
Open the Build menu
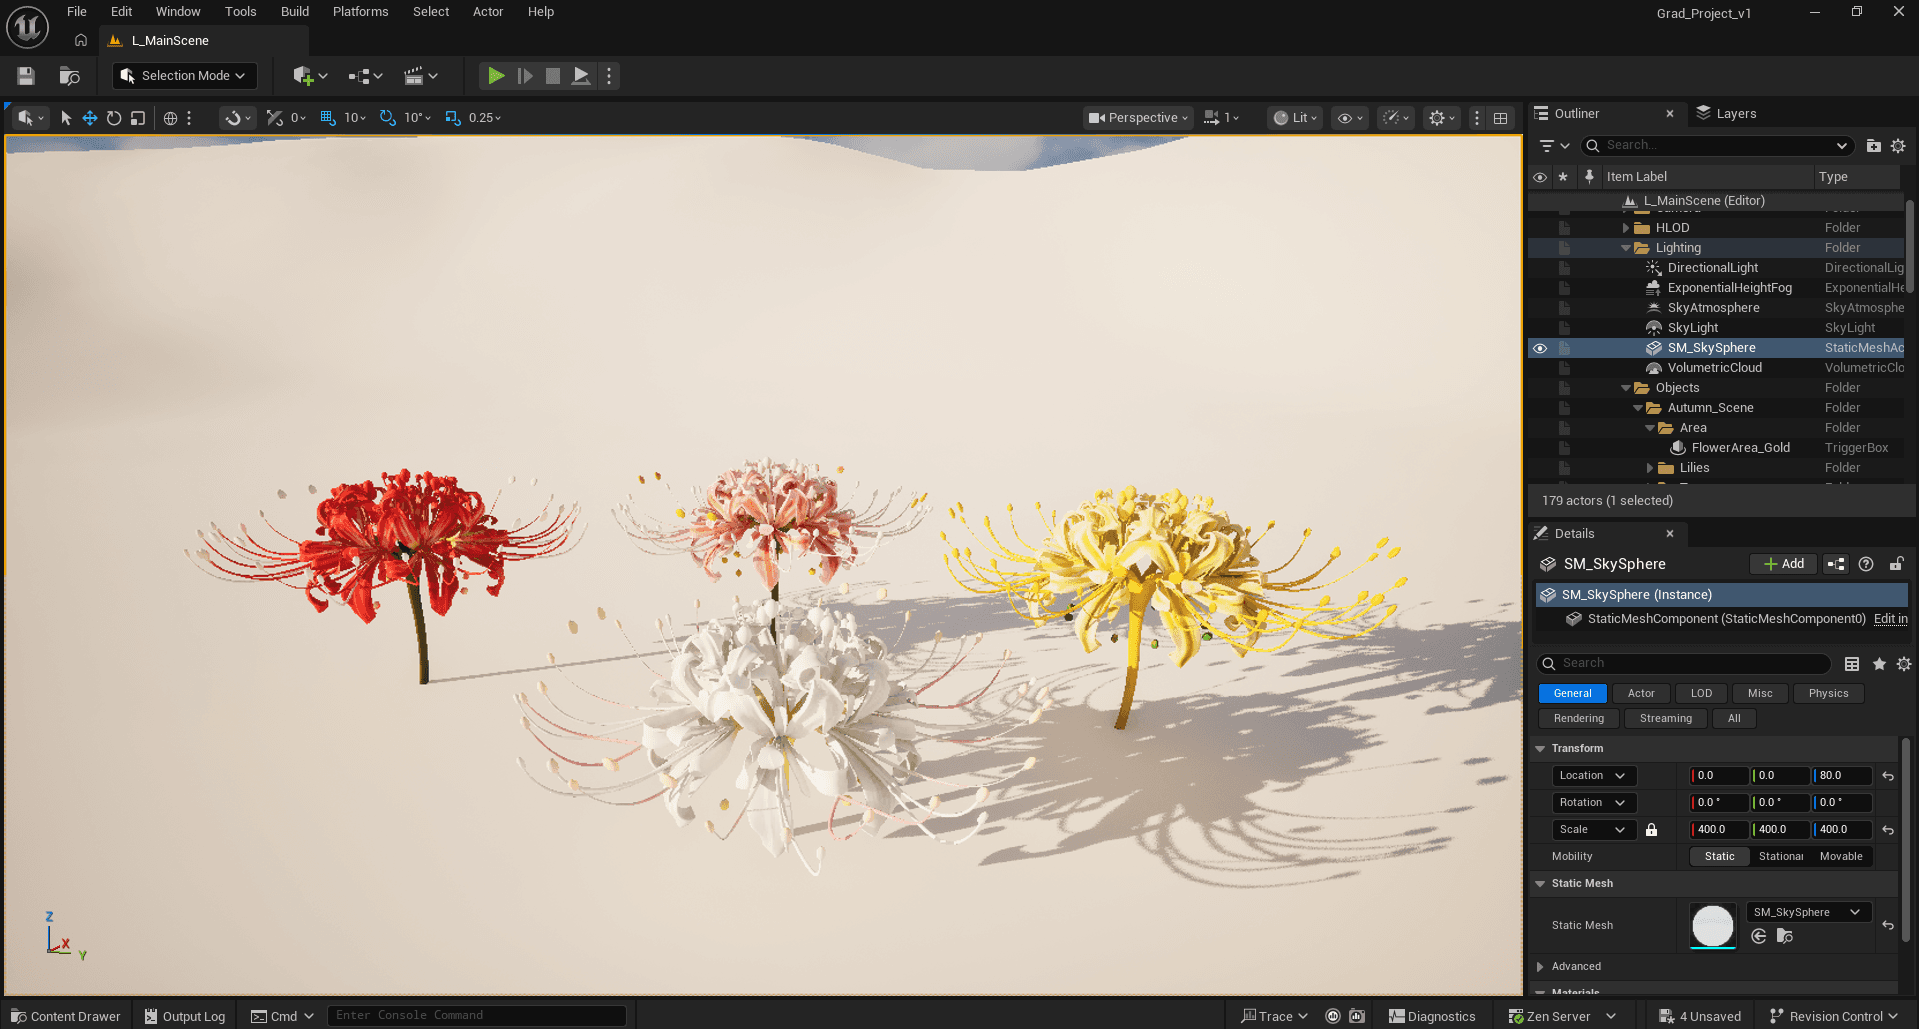tap(294, 11)
